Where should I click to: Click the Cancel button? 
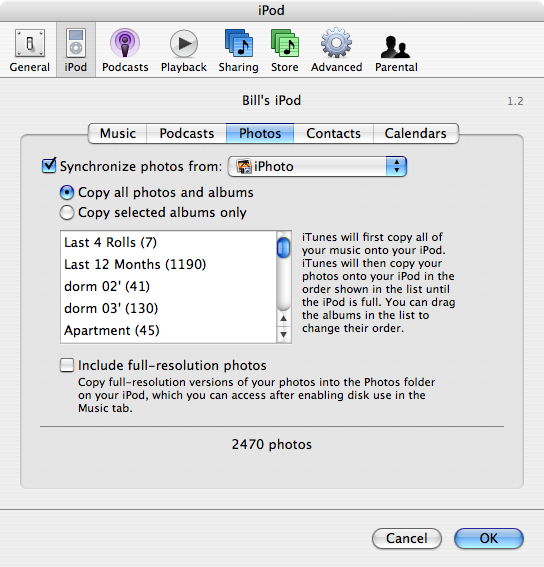(407, 538)
